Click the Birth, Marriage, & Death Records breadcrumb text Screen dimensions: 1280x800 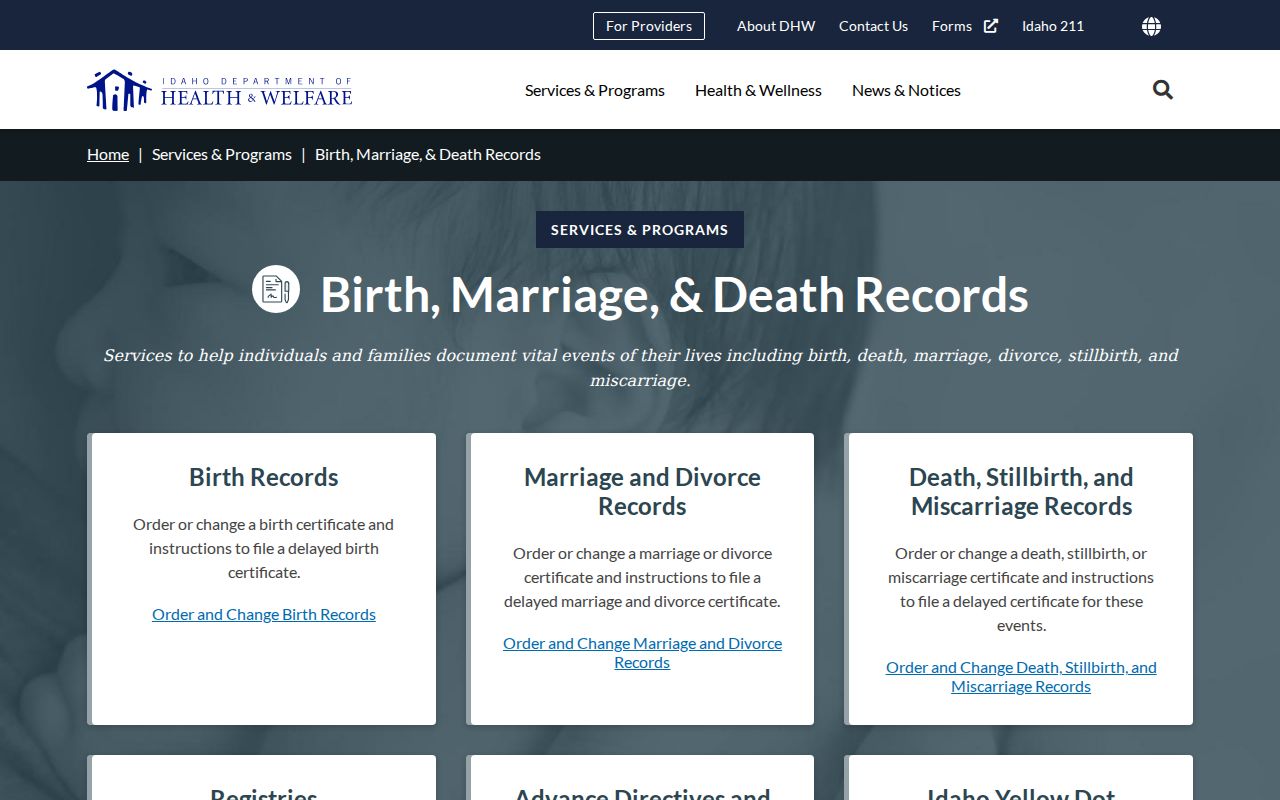click(x=428, y=154)
